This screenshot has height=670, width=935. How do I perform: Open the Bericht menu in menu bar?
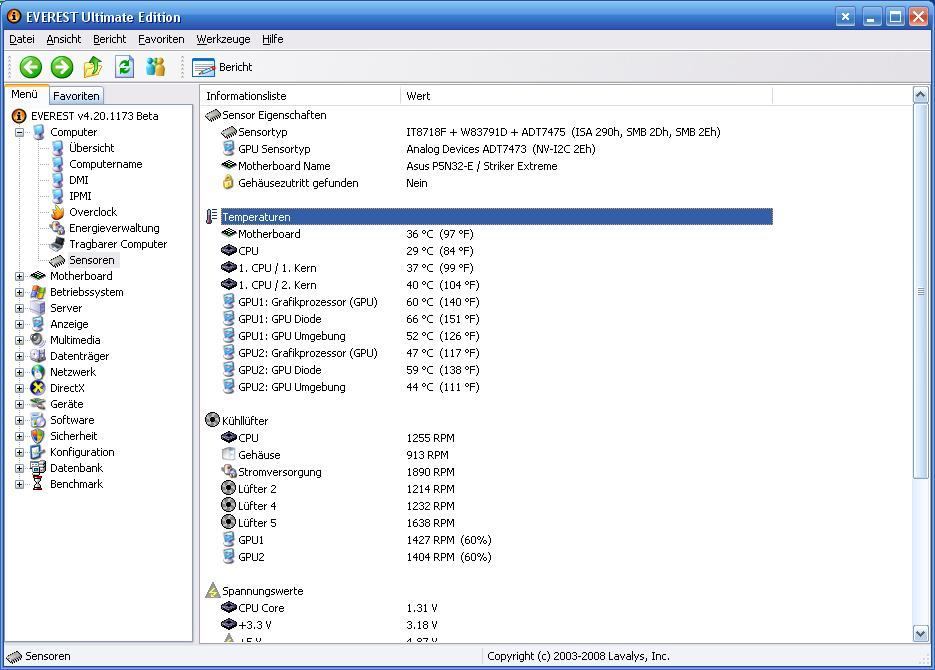tap(109, 39)
